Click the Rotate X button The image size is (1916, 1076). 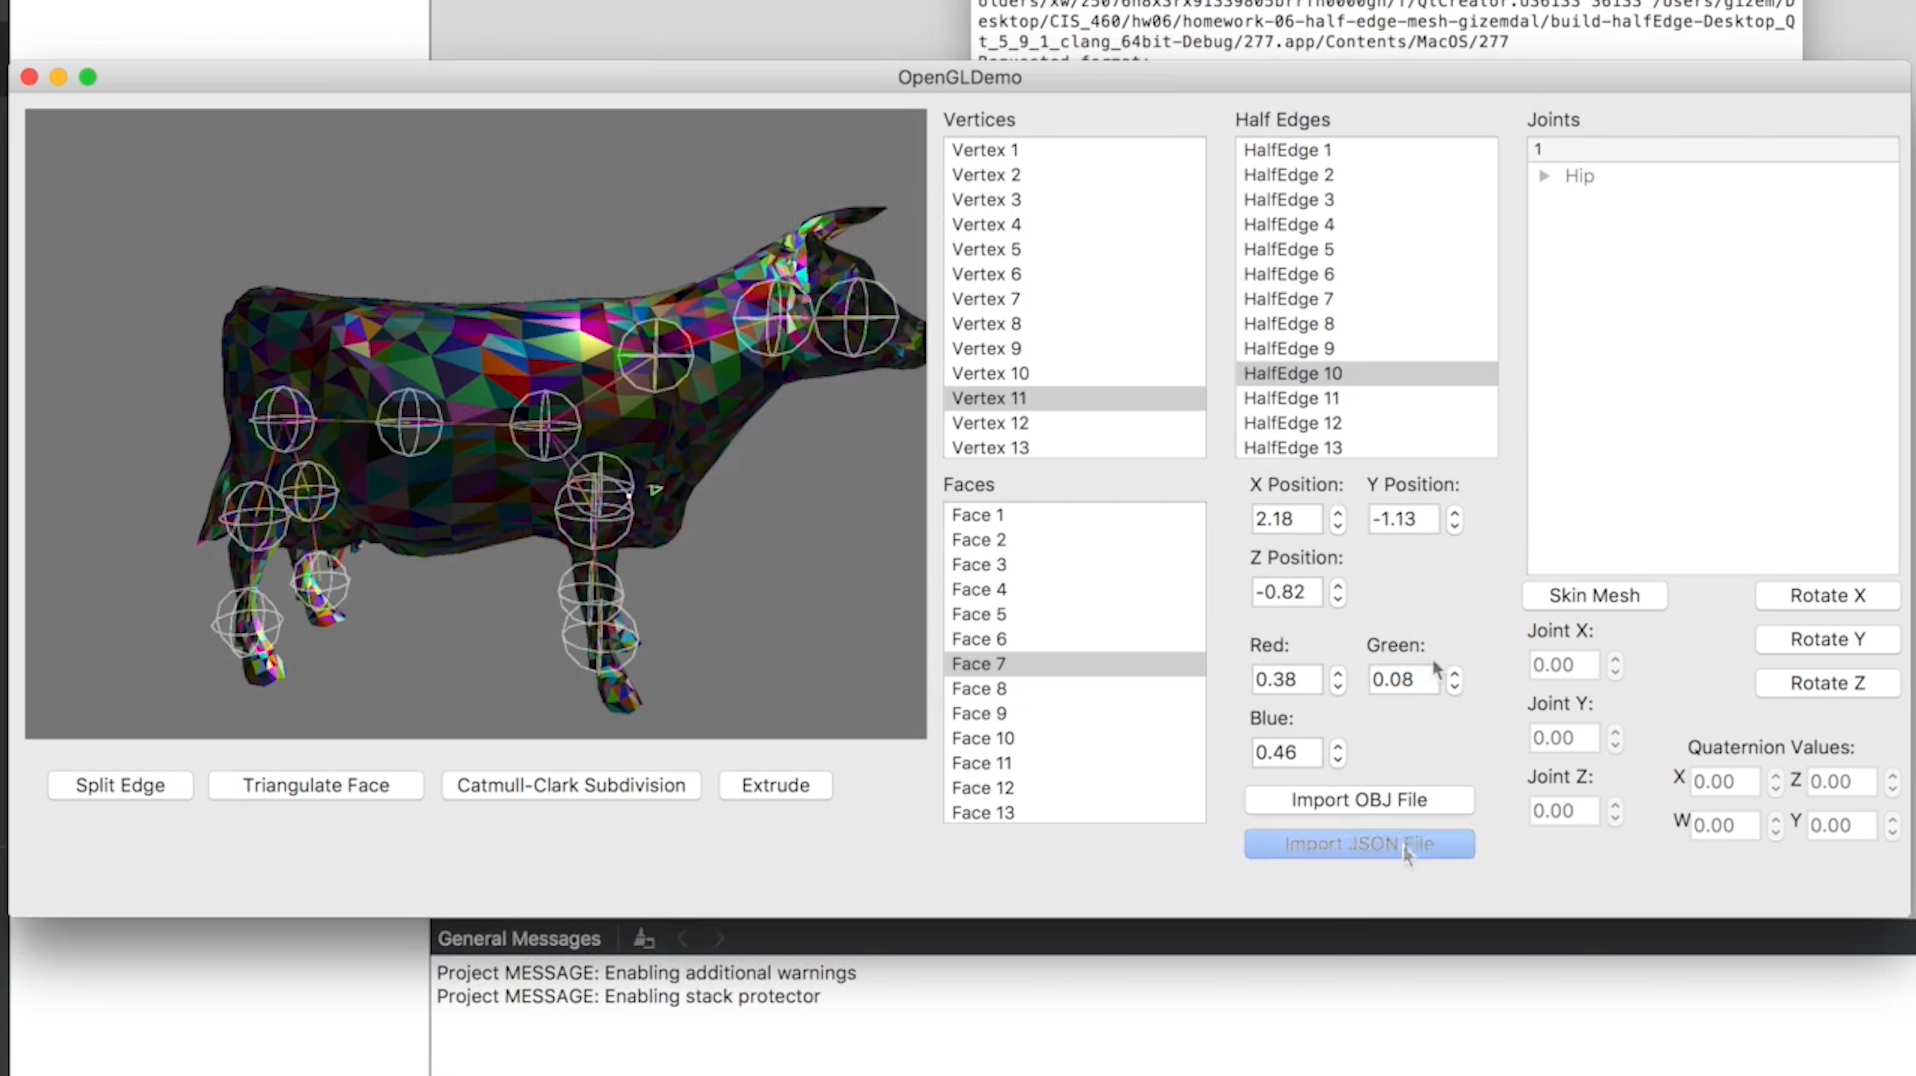point(1827,595)
